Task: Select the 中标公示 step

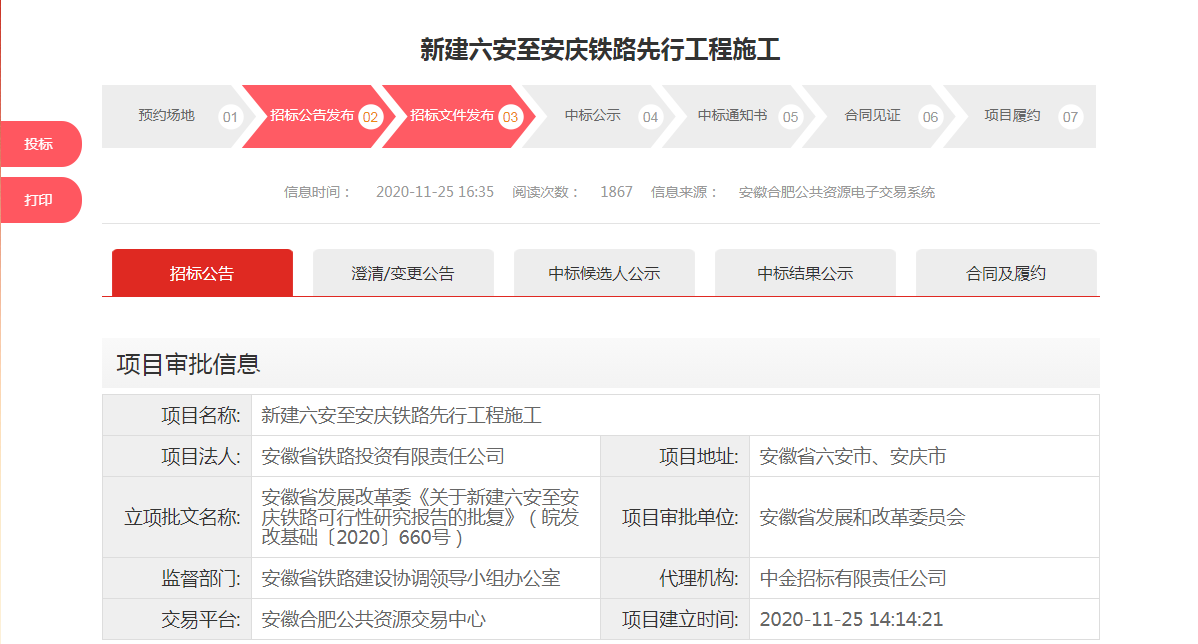Action: (x=592, y=116)
